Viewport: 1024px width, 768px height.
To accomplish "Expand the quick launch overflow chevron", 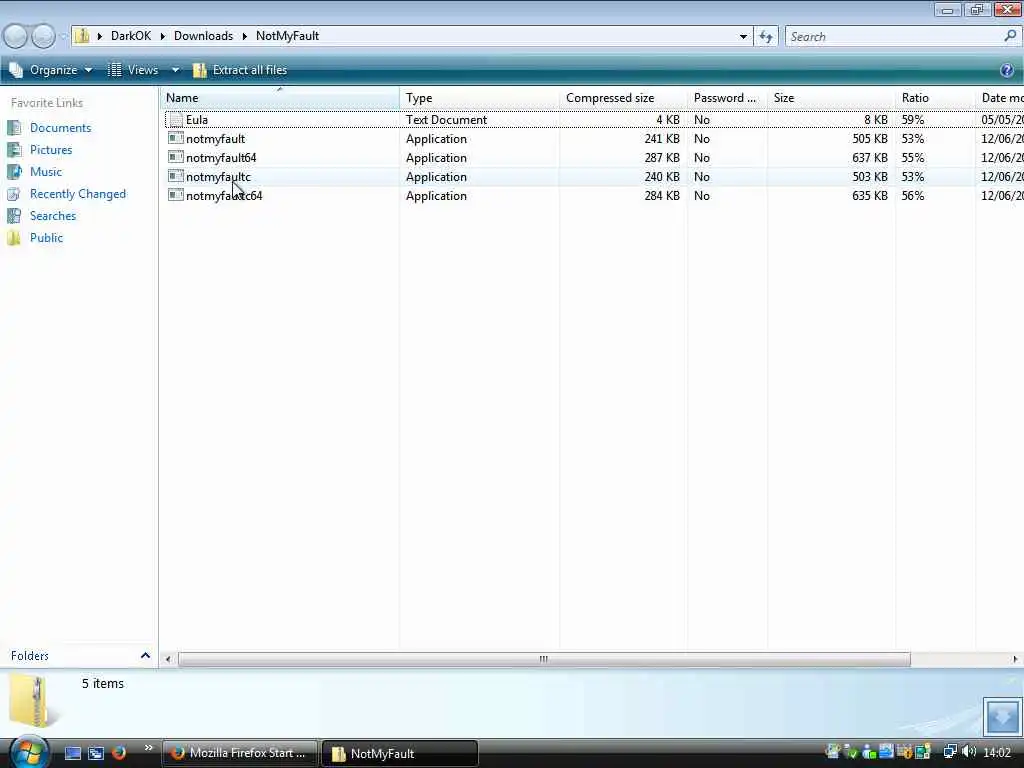I will point(148,748).
